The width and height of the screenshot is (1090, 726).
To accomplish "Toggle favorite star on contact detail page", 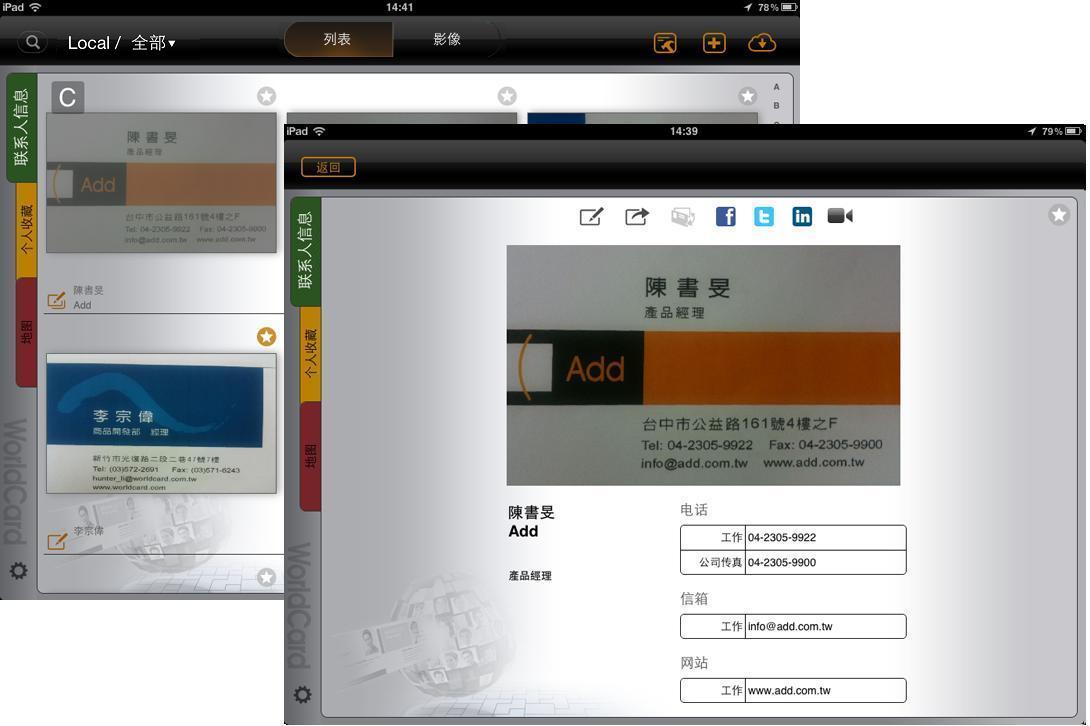I will coord(1059,215).
